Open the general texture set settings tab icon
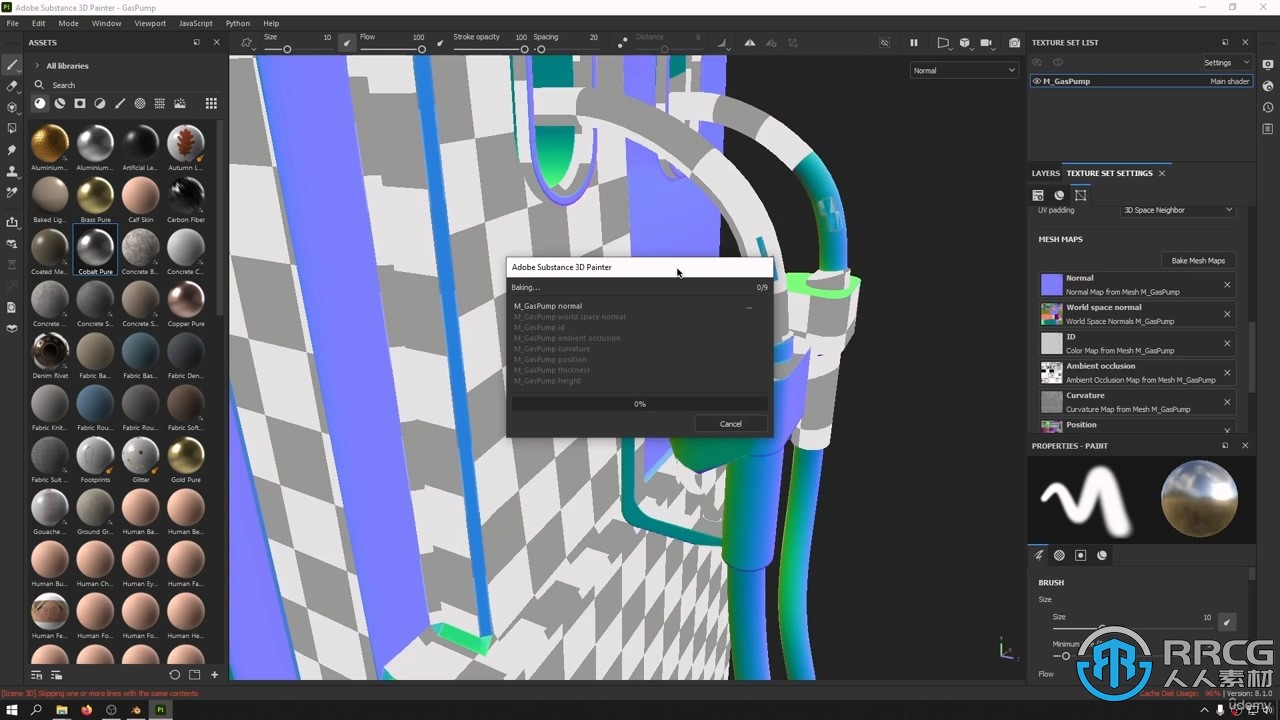The height and width of the screenshot is (720, 1280). click(1038, 195)
